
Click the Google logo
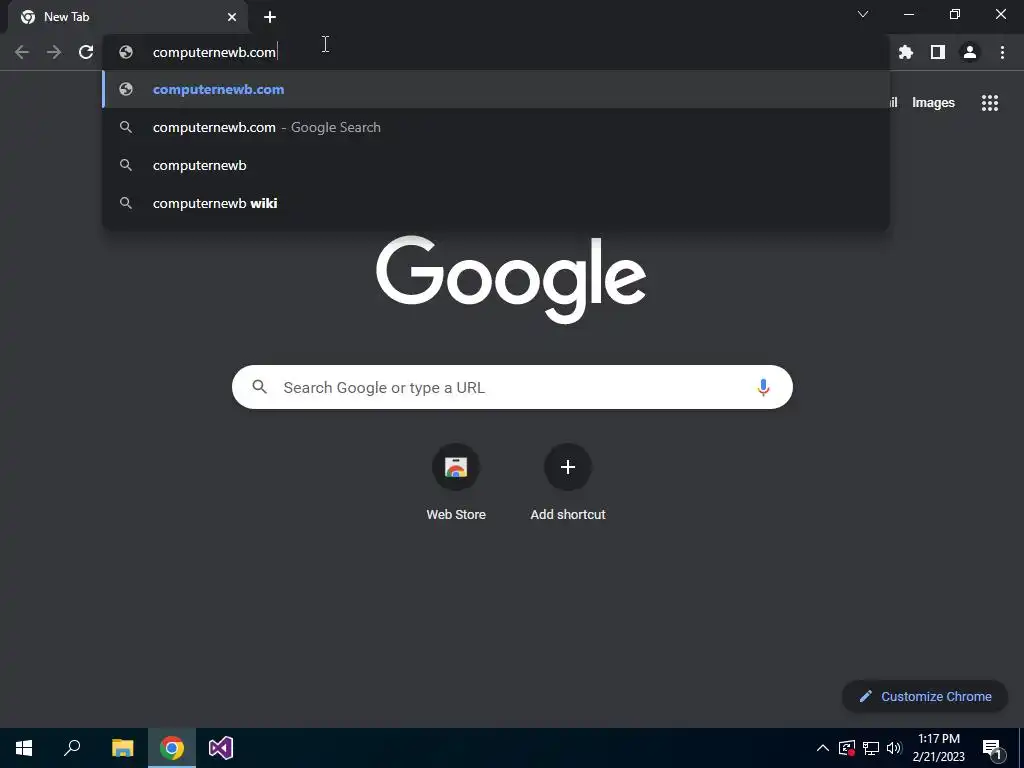(x=511, y=280)
